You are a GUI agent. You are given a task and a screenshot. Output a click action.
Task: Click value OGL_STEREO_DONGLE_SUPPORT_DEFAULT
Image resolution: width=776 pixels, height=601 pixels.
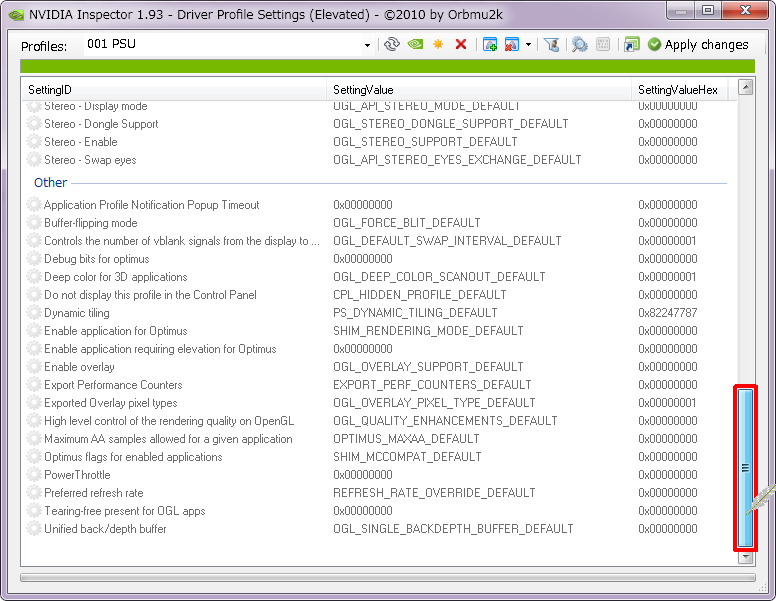tap(450, 124)
